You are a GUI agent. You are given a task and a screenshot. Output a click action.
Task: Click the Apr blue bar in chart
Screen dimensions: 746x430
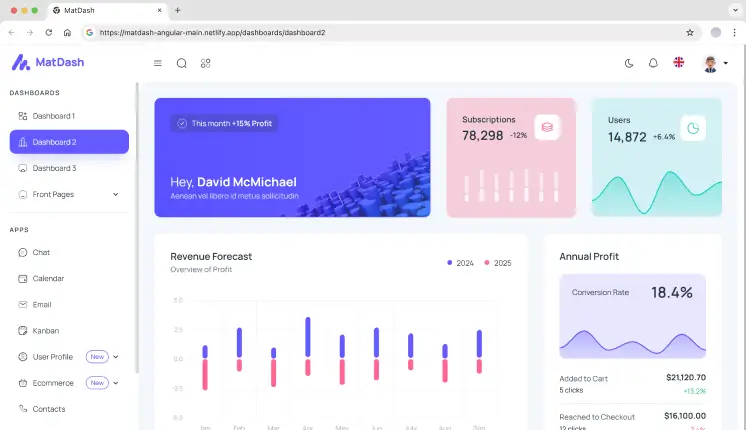click(308, 337)
